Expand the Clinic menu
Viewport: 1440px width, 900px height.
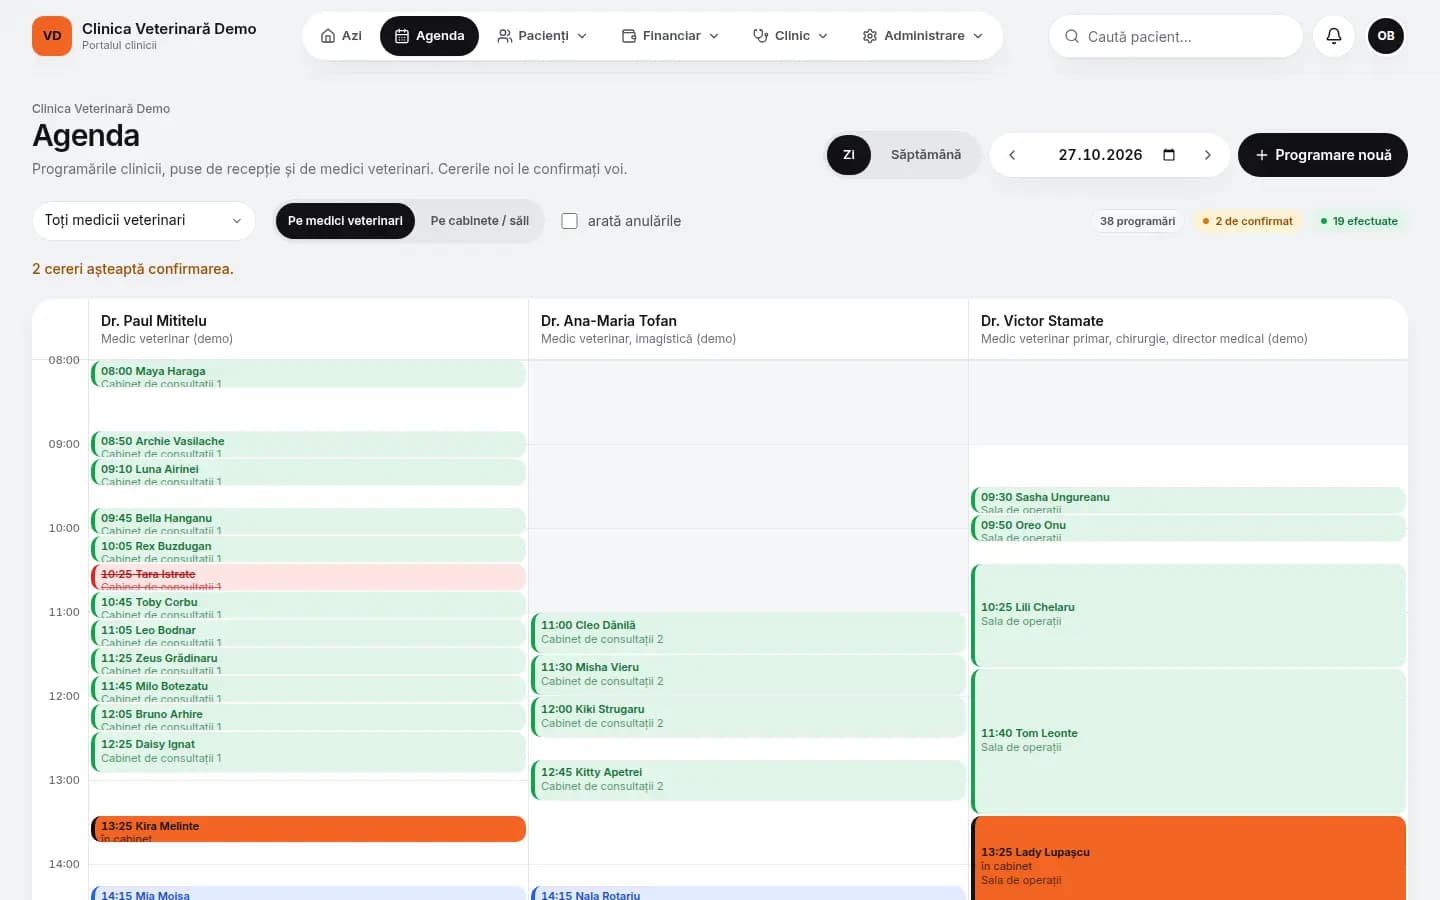pos(790,36)
